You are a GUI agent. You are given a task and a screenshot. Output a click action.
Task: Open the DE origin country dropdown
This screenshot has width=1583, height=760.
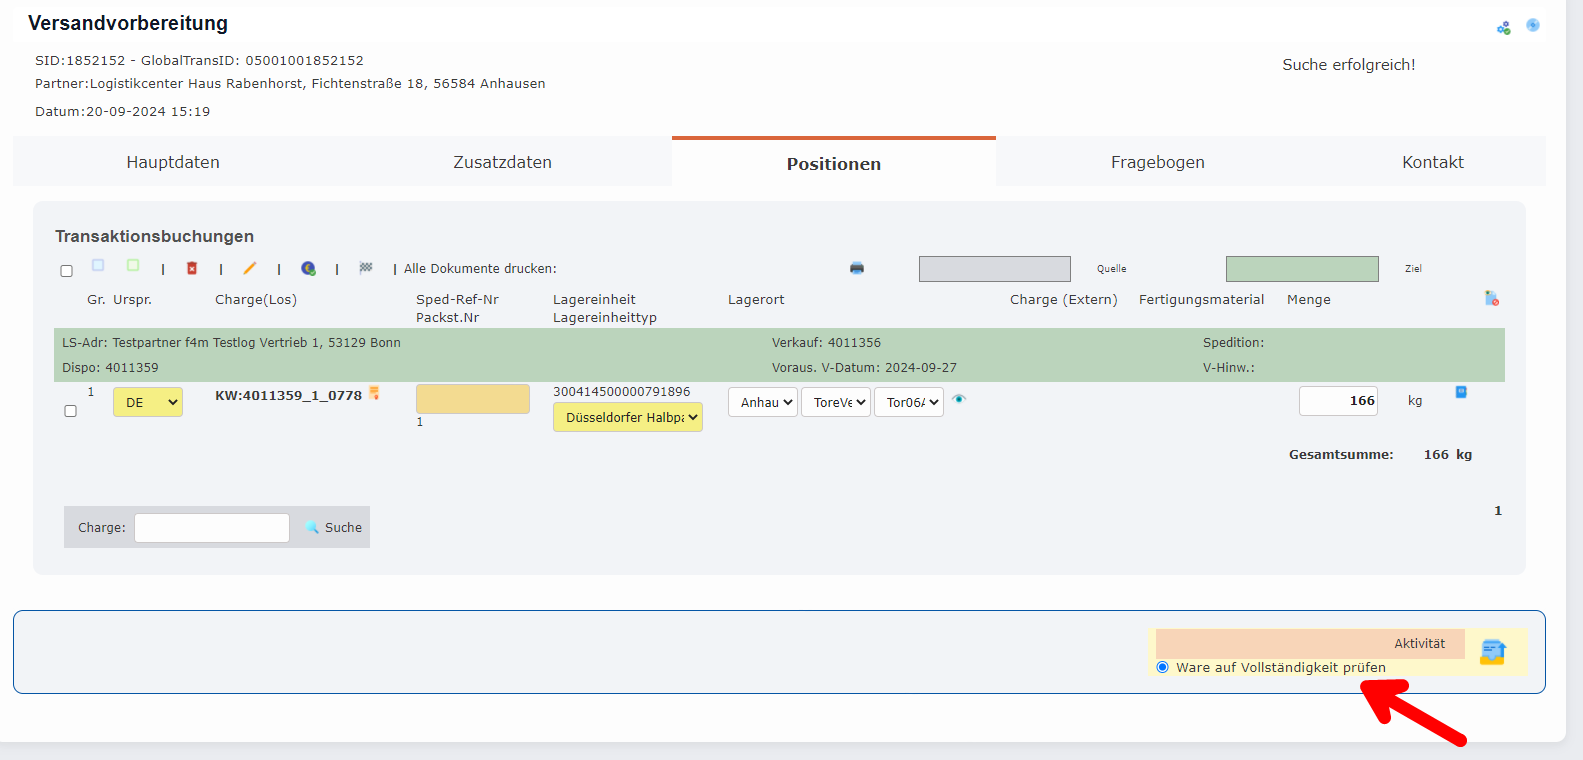(x=147, y=402)
